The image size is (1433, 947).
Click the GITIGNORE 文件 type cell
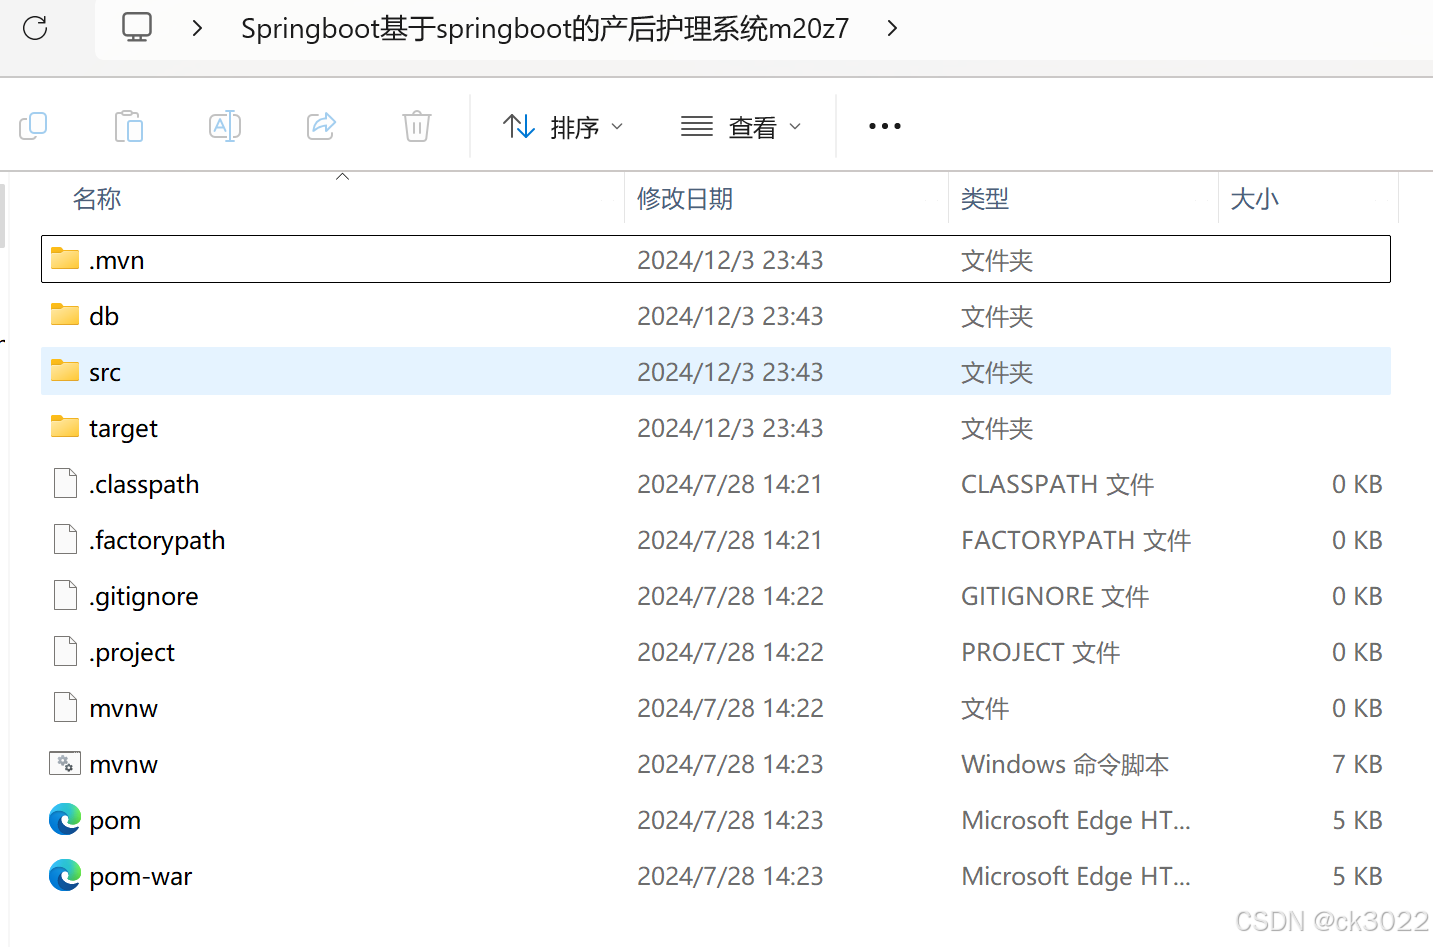pos(1055,596)
